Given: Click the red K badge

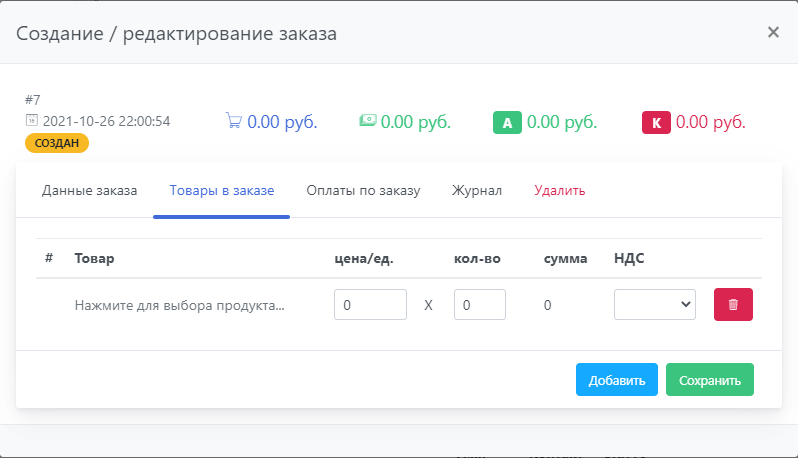Looking at the screenshot, I should click(x=656, y=123).
